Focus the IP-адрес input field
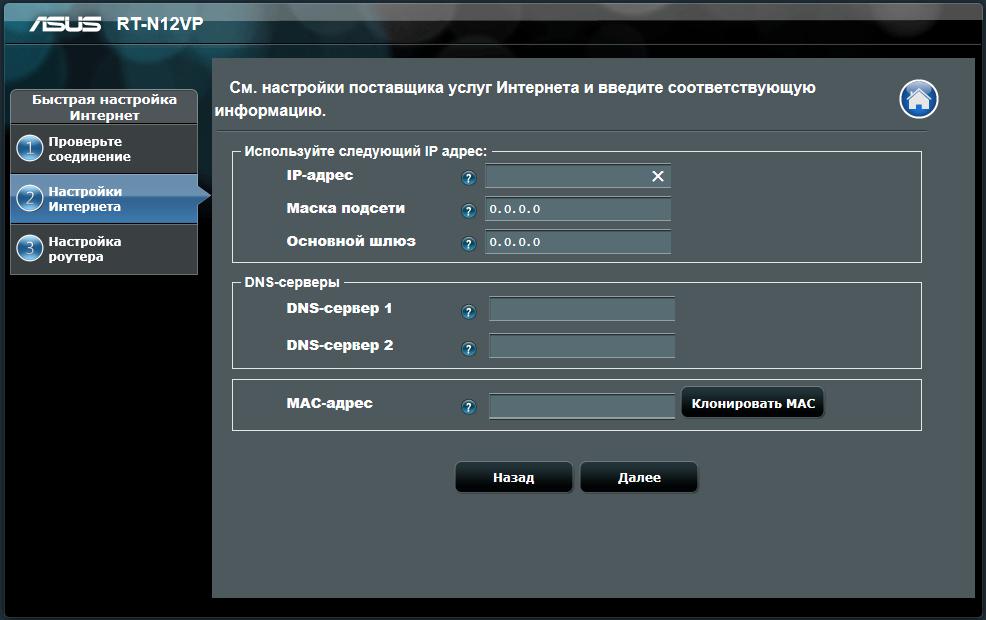986x620 pixels. point(565,176)
